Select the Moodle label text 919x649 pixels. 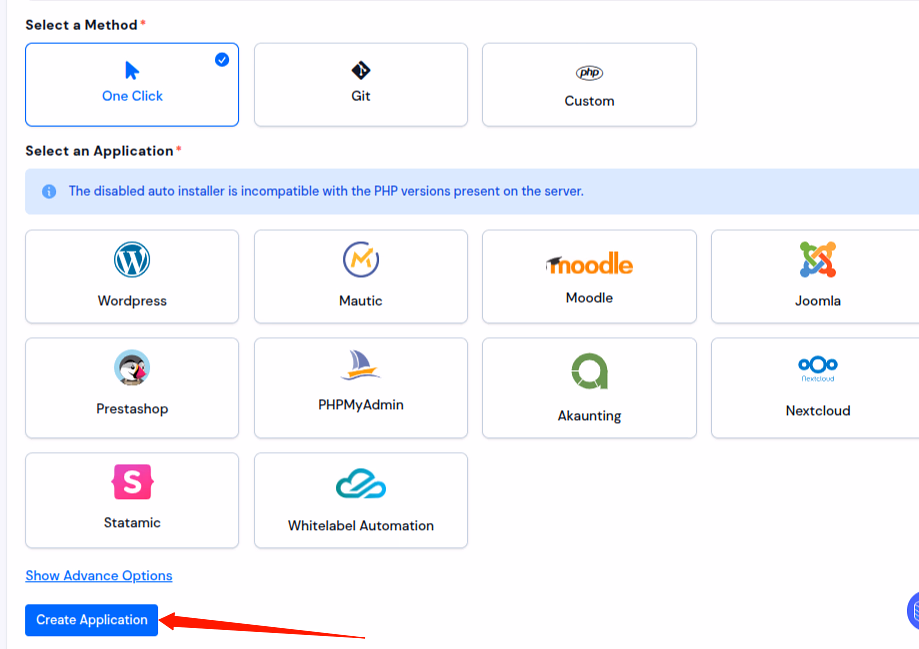[589, 298]
